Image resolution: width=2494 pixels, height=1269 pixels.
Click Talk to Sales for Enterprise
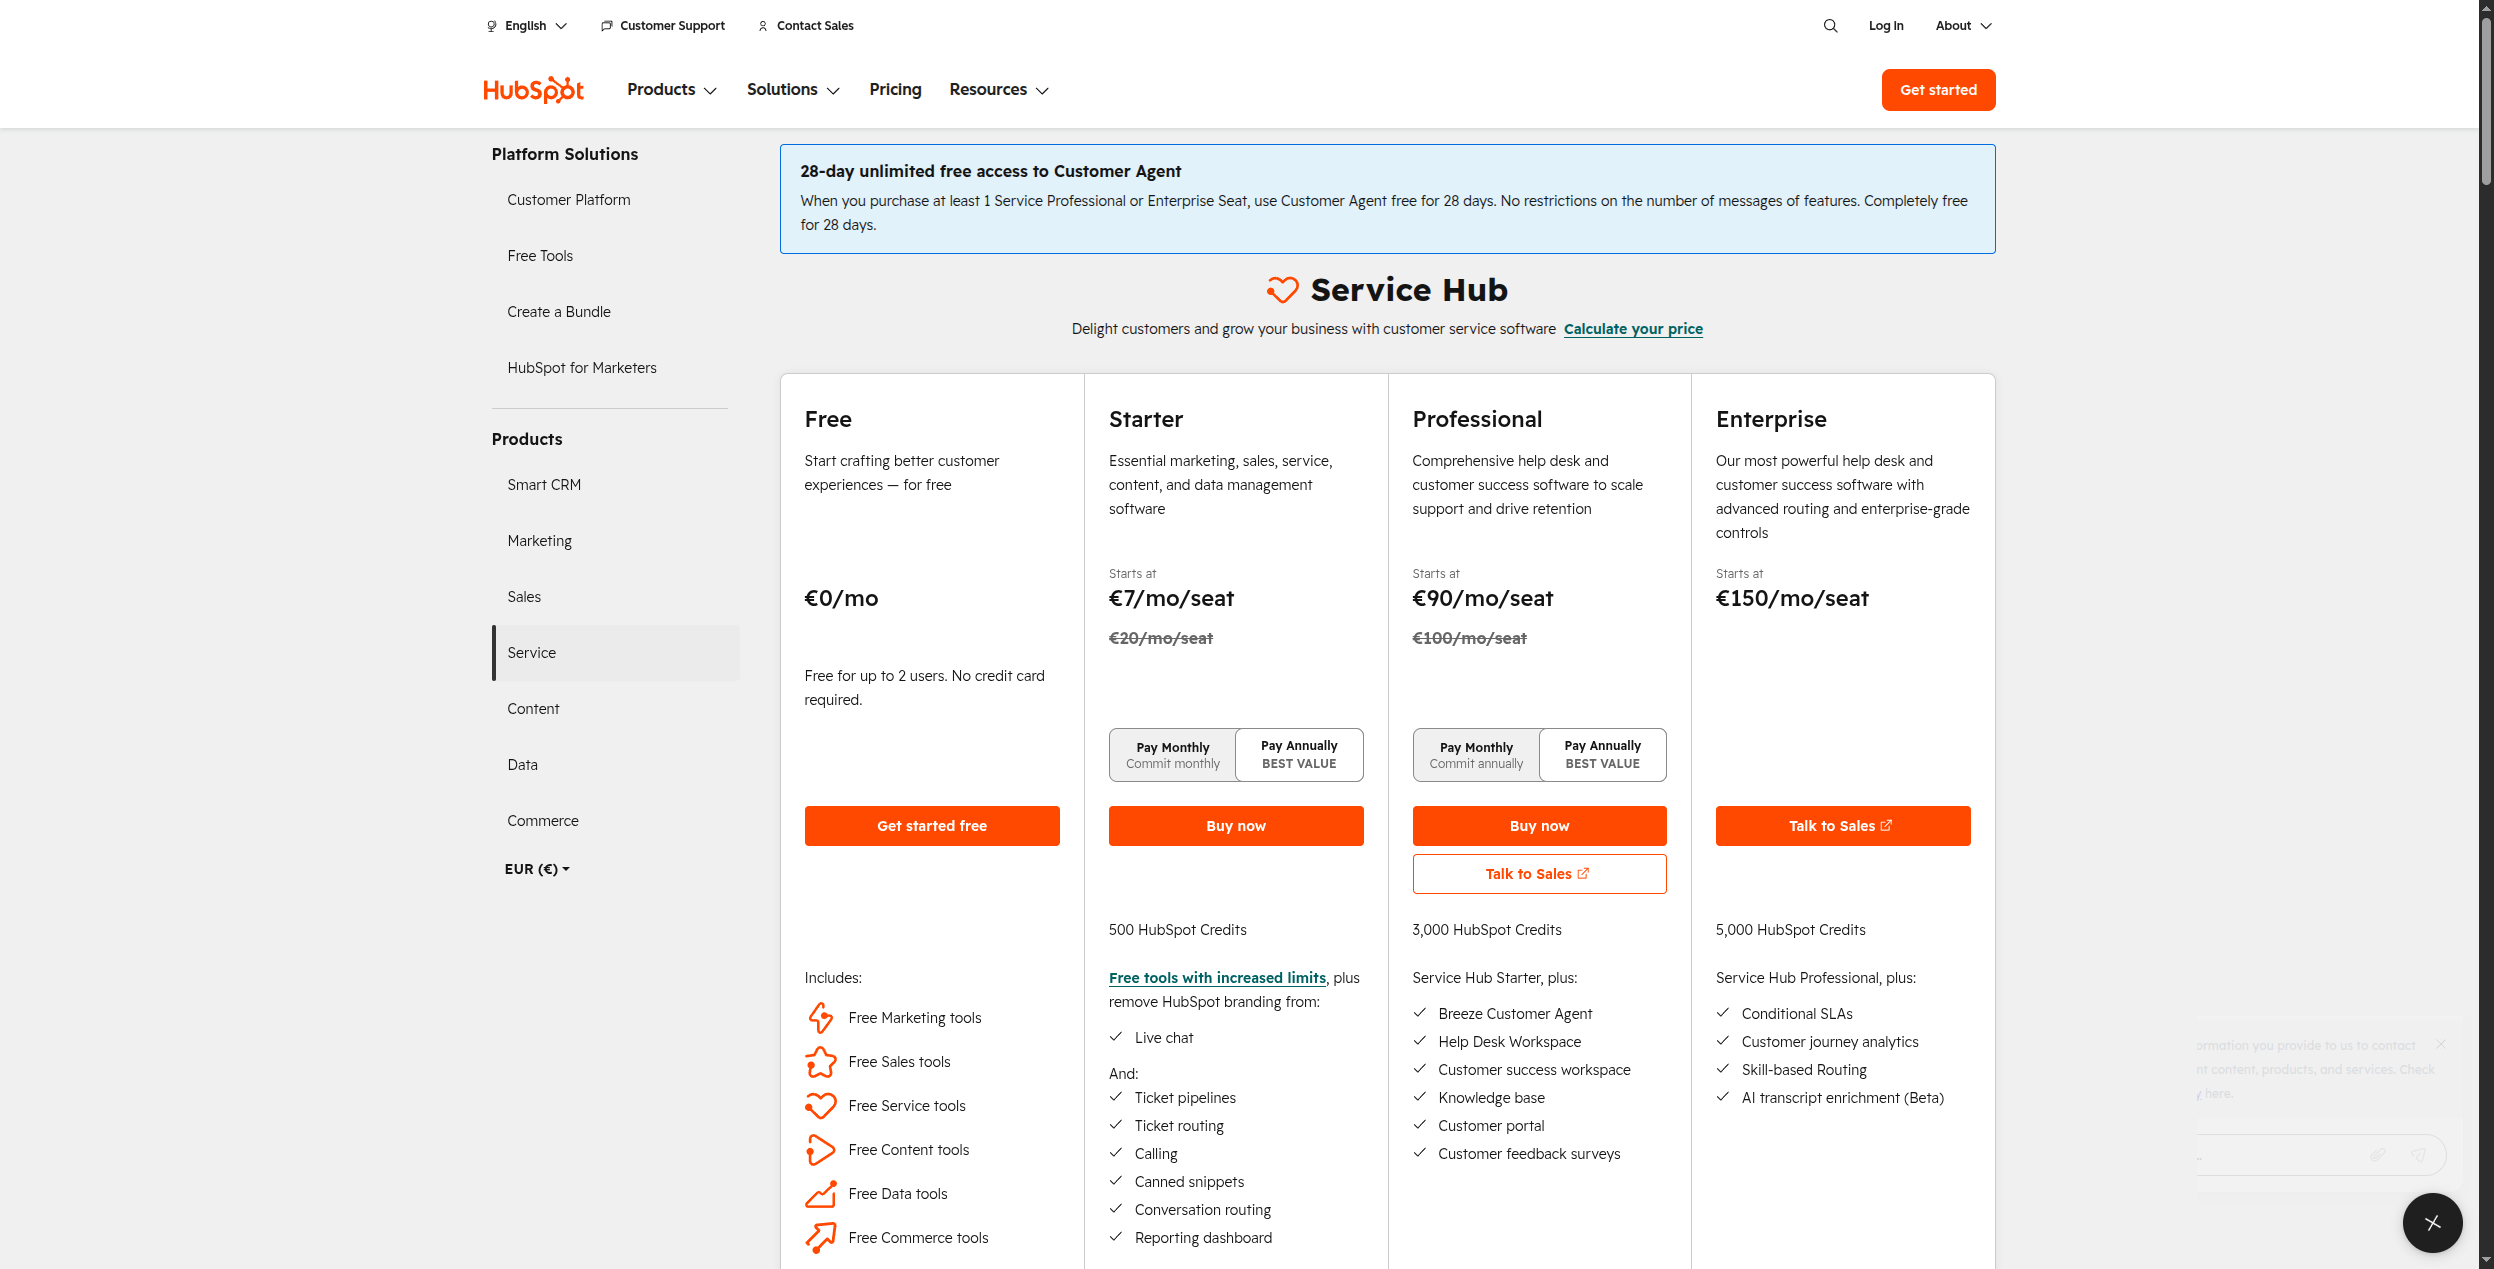(x=1843, y=826)
